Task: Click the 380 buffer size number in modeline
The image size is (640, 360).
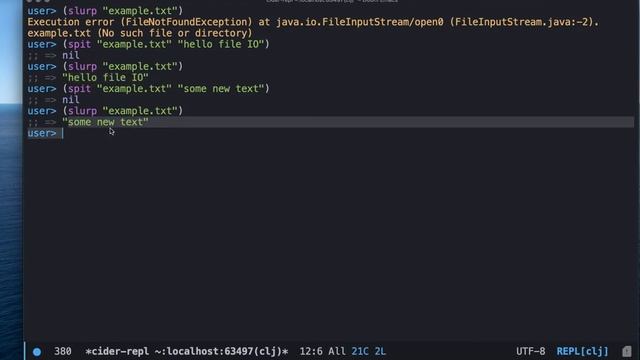Action: (x=62, y=351)
